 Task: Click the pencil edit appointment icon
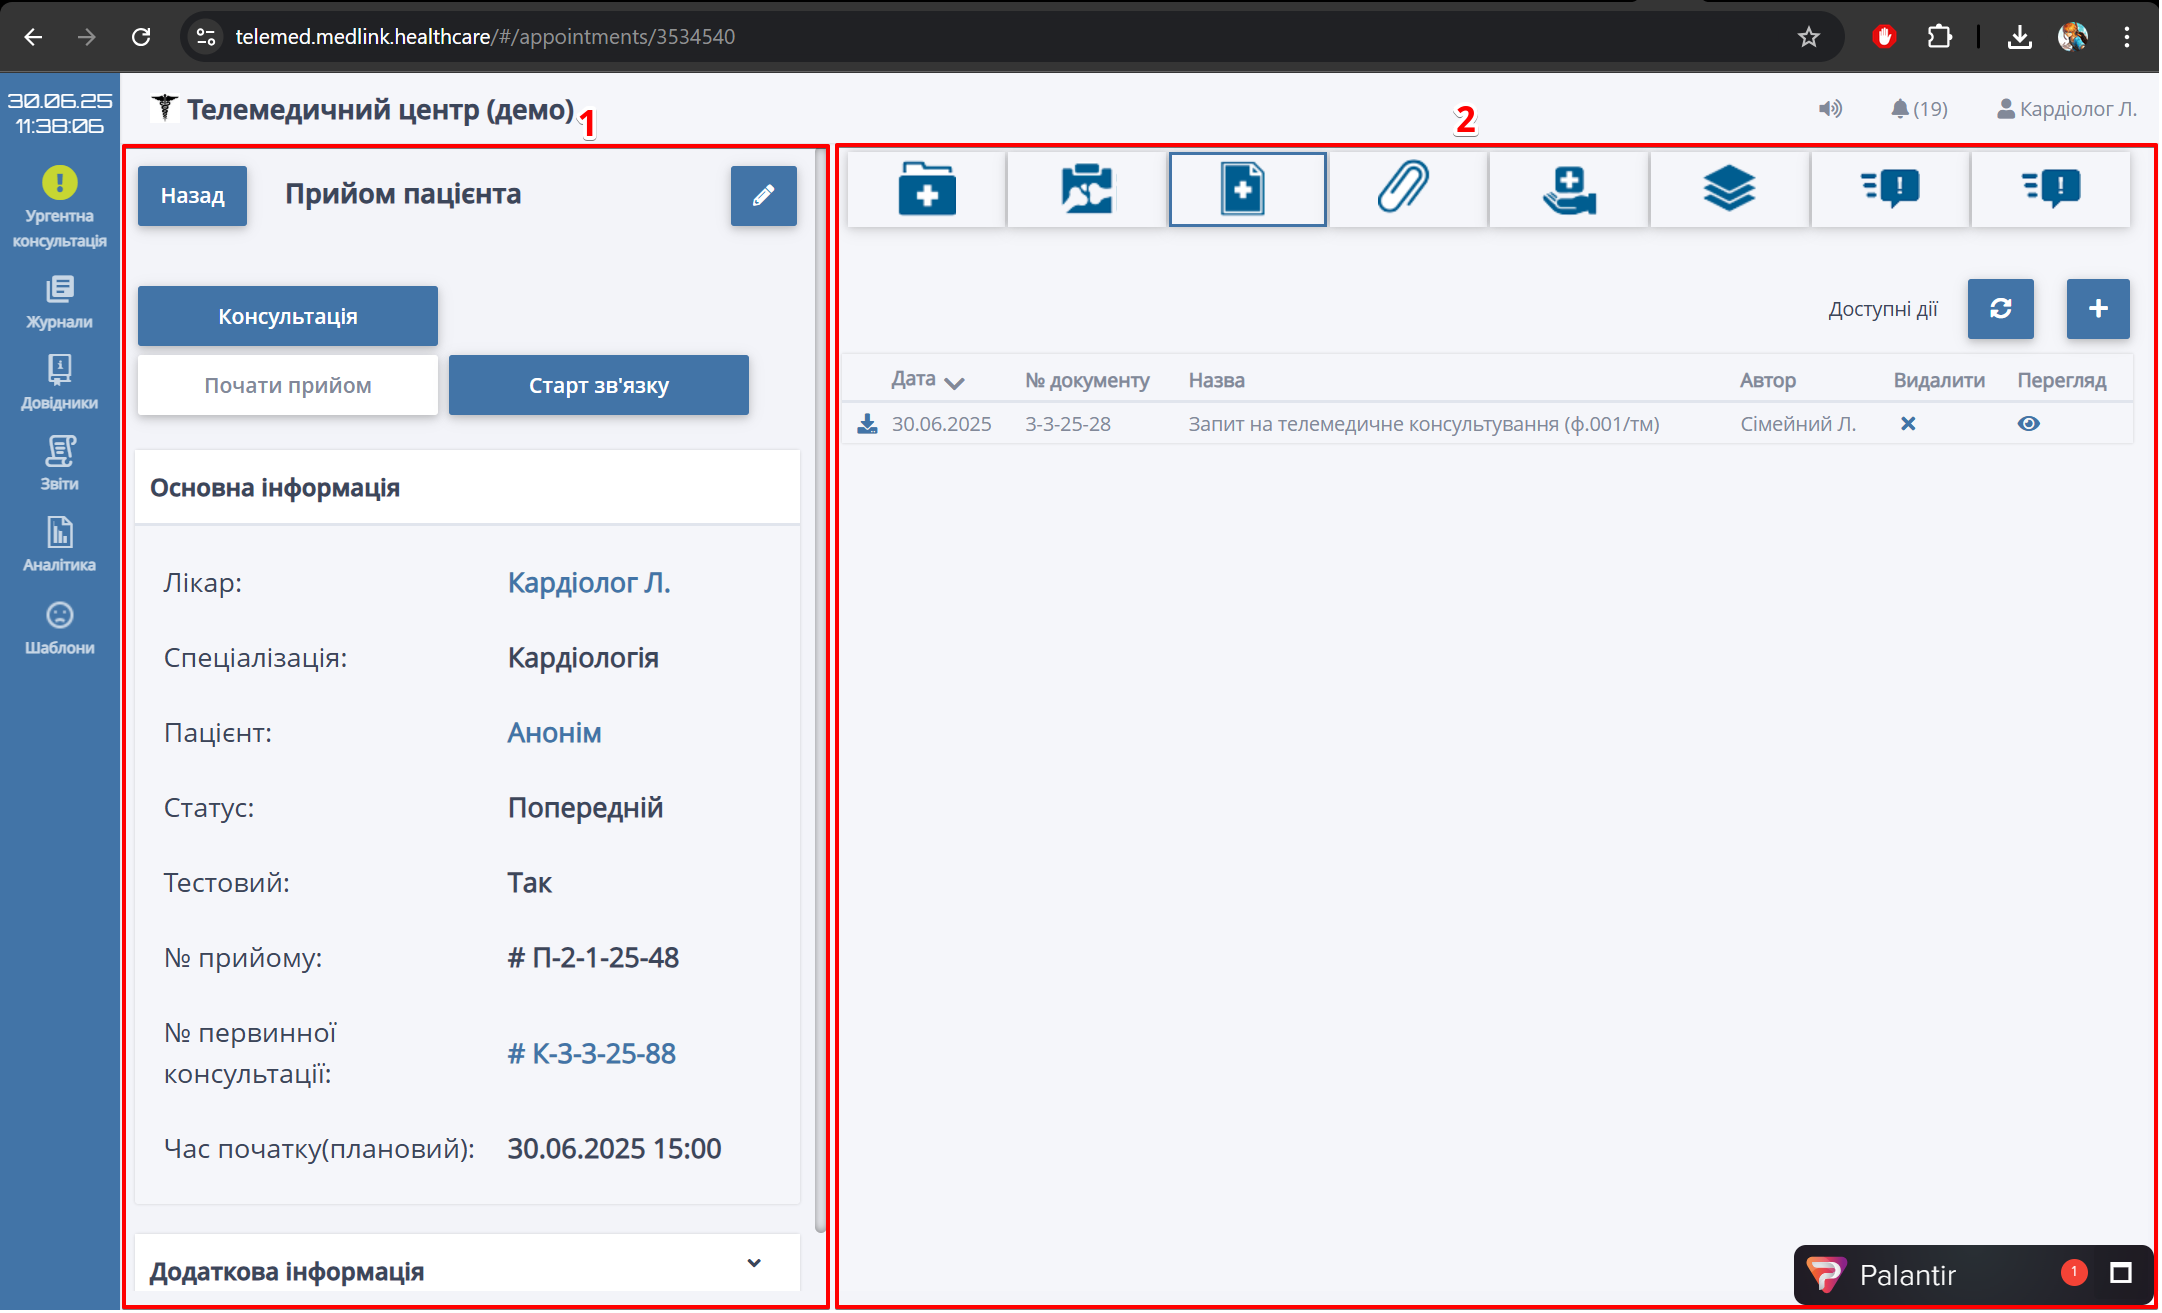(x=763, y=196)
